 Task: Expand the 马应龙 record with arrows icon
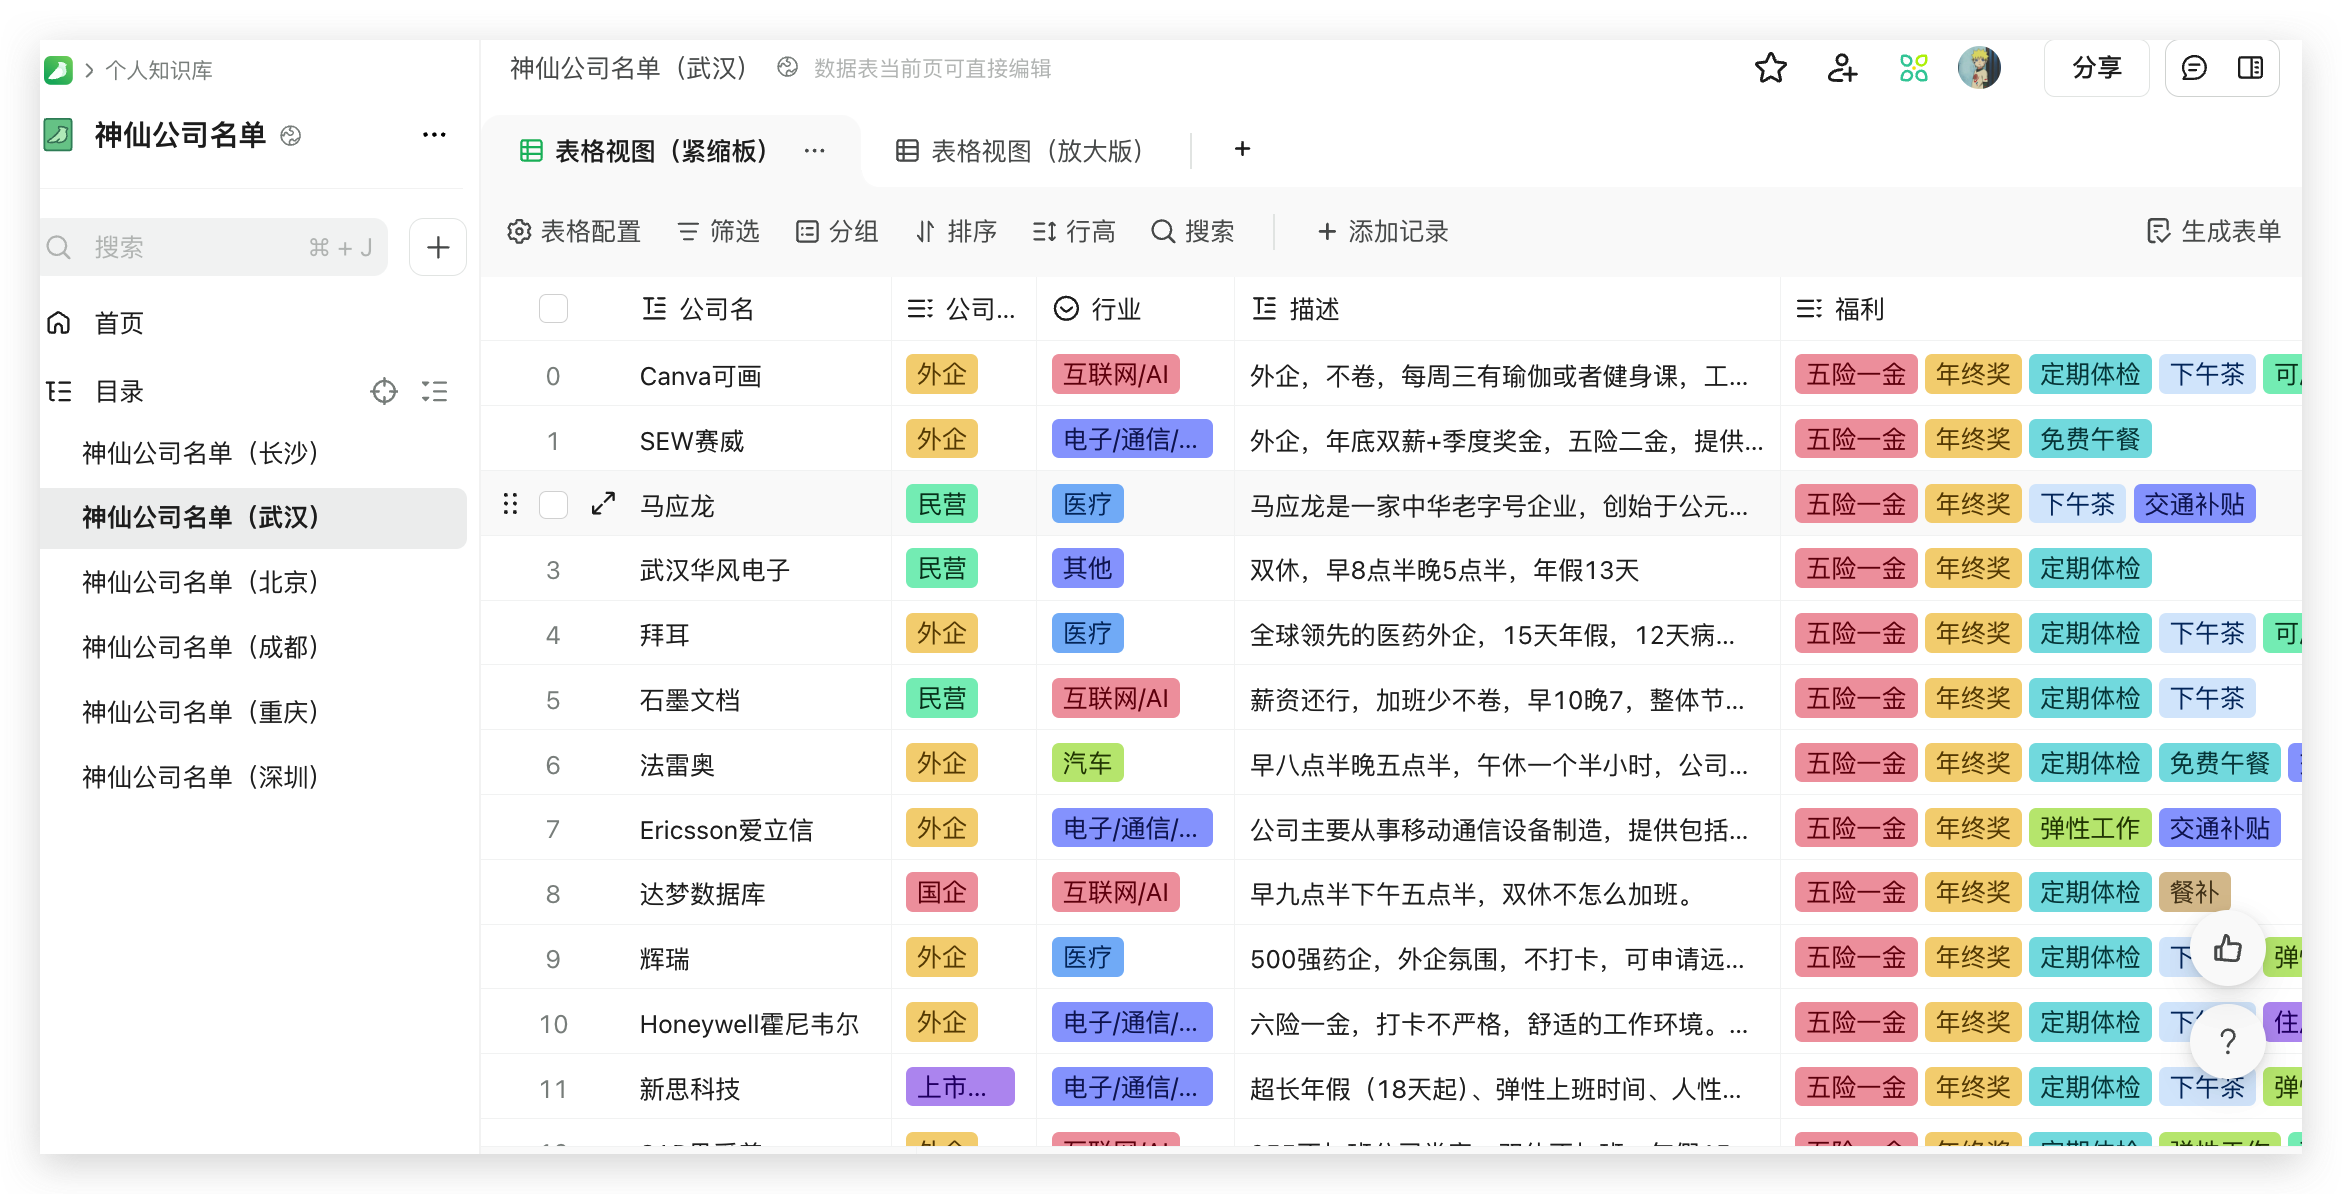tap(603, 504)
